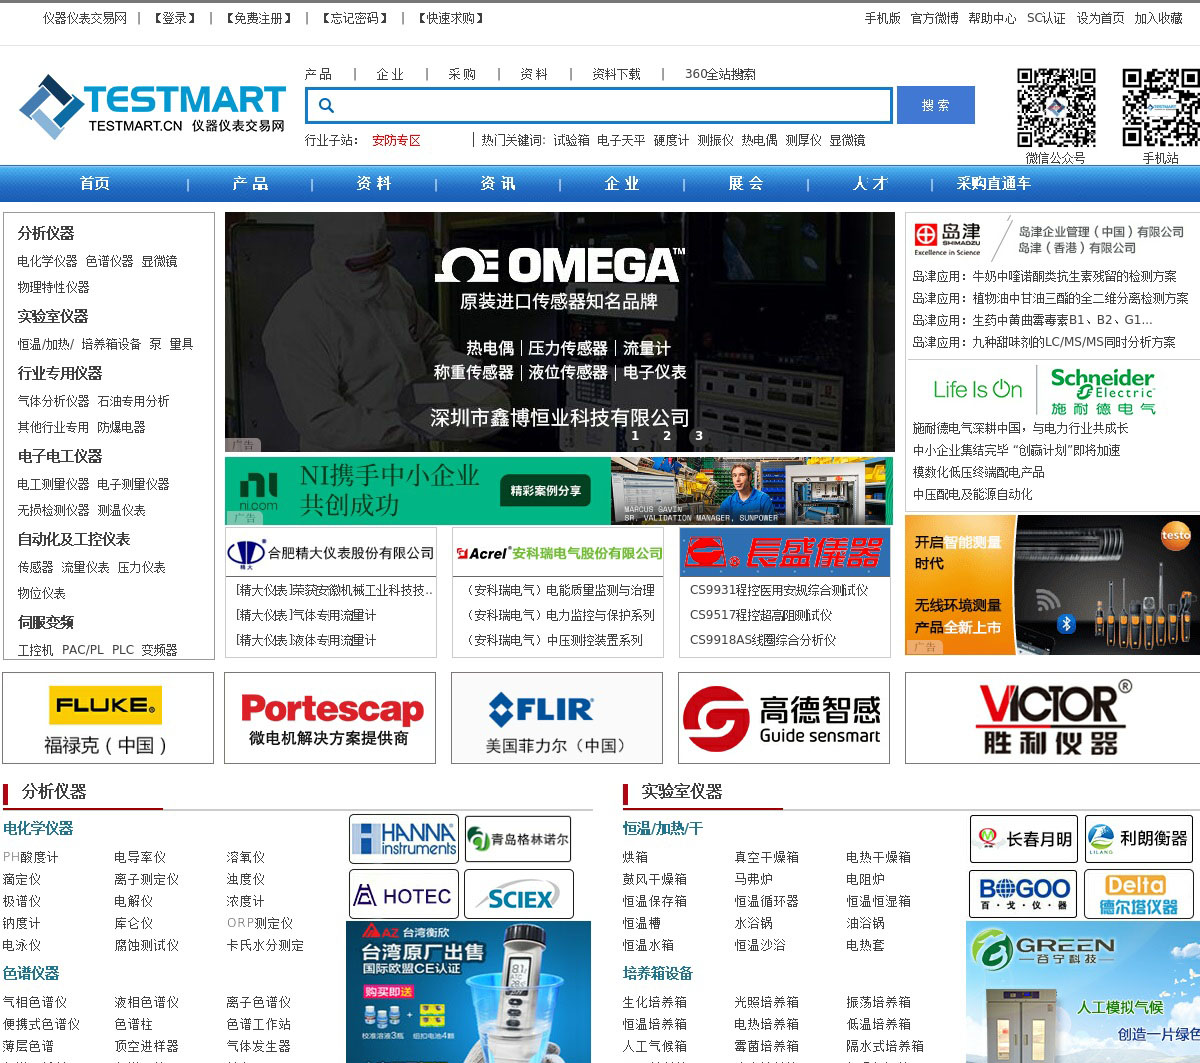Viewport: 1200px width, 1063px height.
Task: Switch to banner slide 1
Action: (635, 435)
